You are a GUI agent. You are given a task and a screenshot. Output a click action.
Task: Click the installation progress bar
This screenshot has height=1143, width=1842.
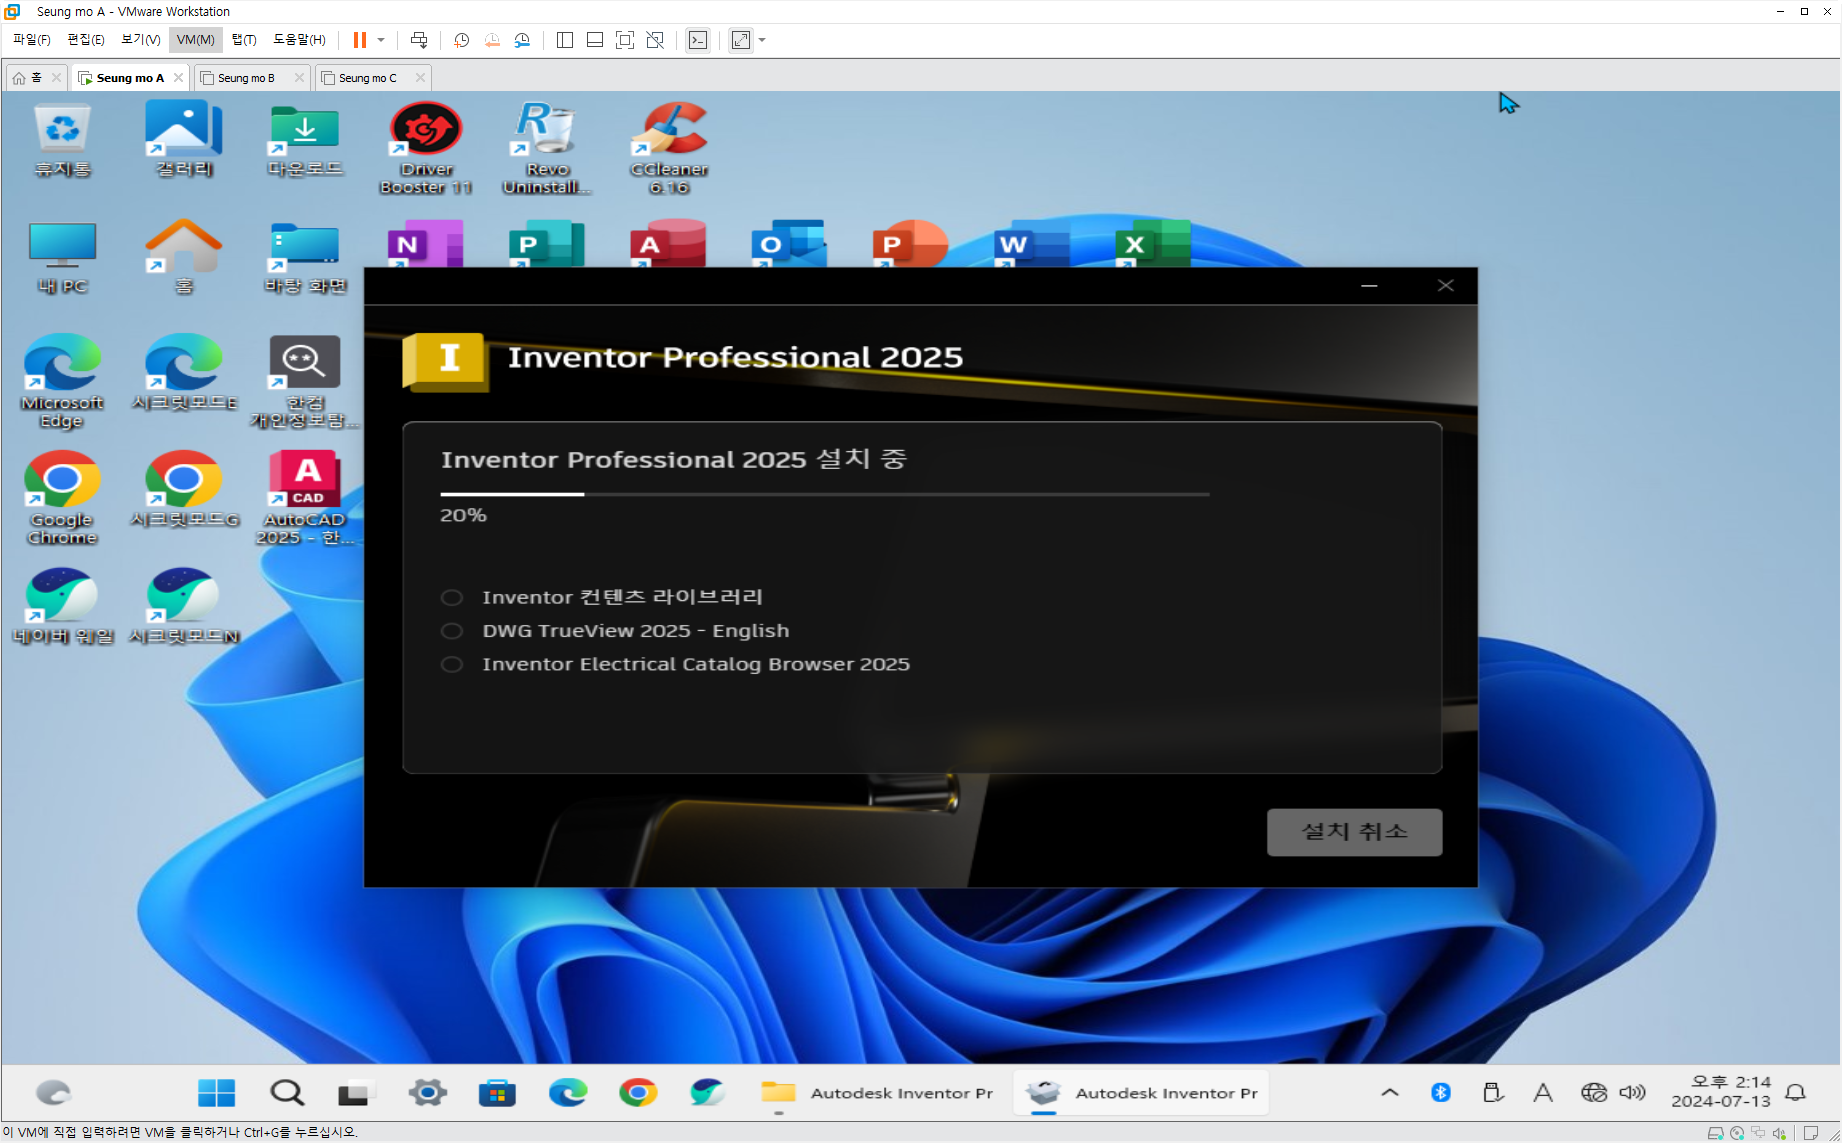coord(825,494)
